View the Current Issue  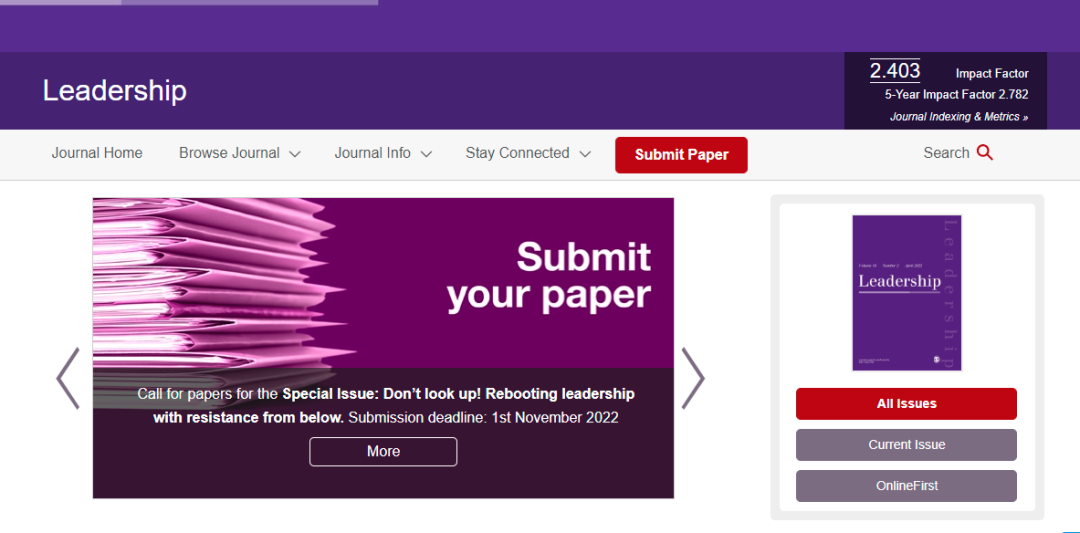click(x=906, y=445)
